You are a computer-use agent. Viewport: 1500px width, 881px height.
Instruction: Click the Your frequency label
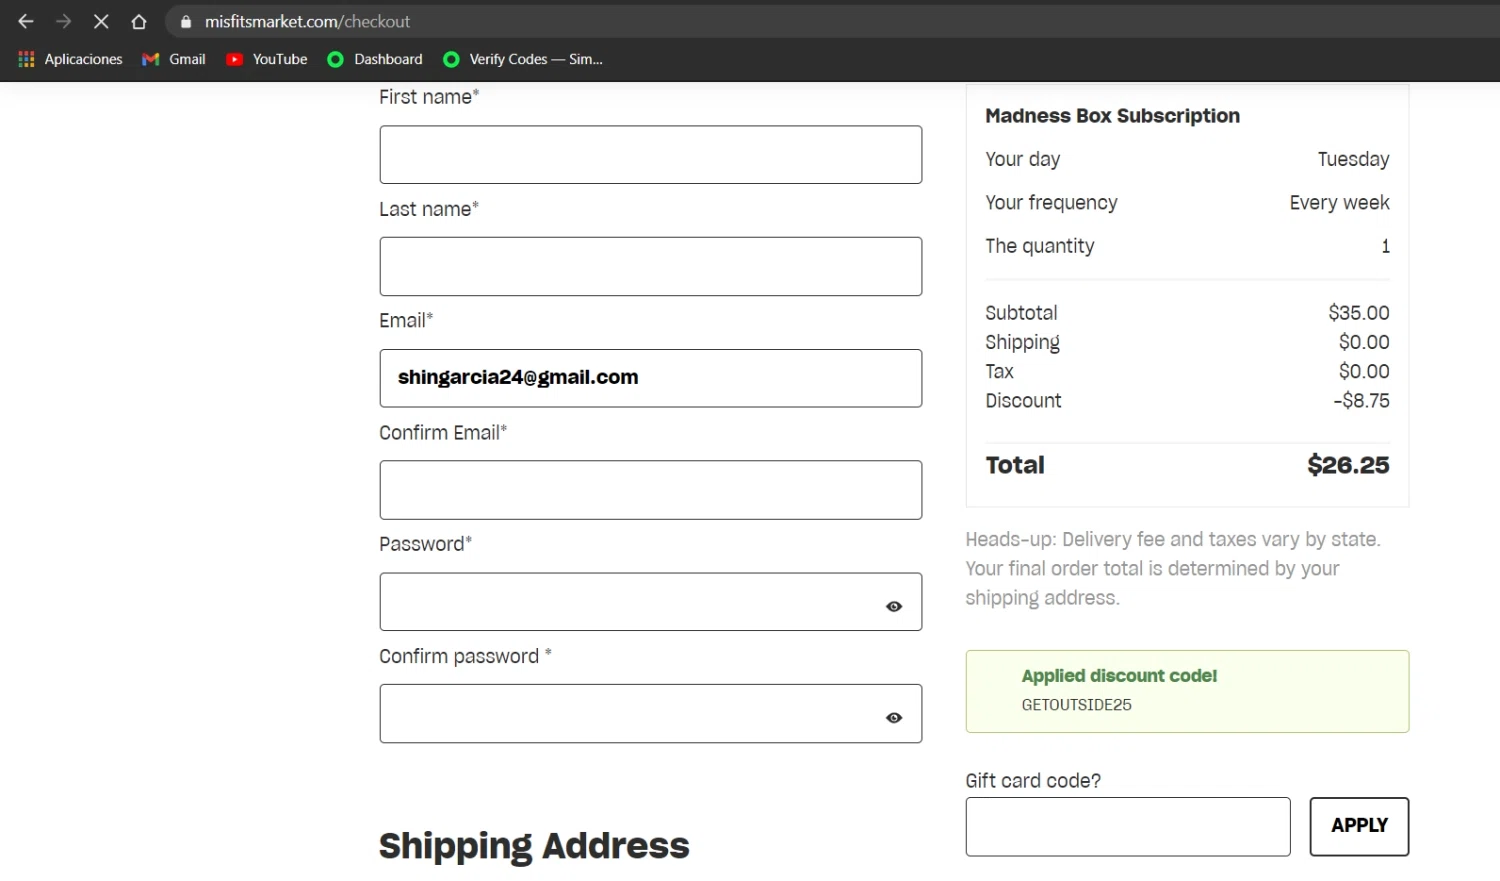click(x=1051, y=203)
